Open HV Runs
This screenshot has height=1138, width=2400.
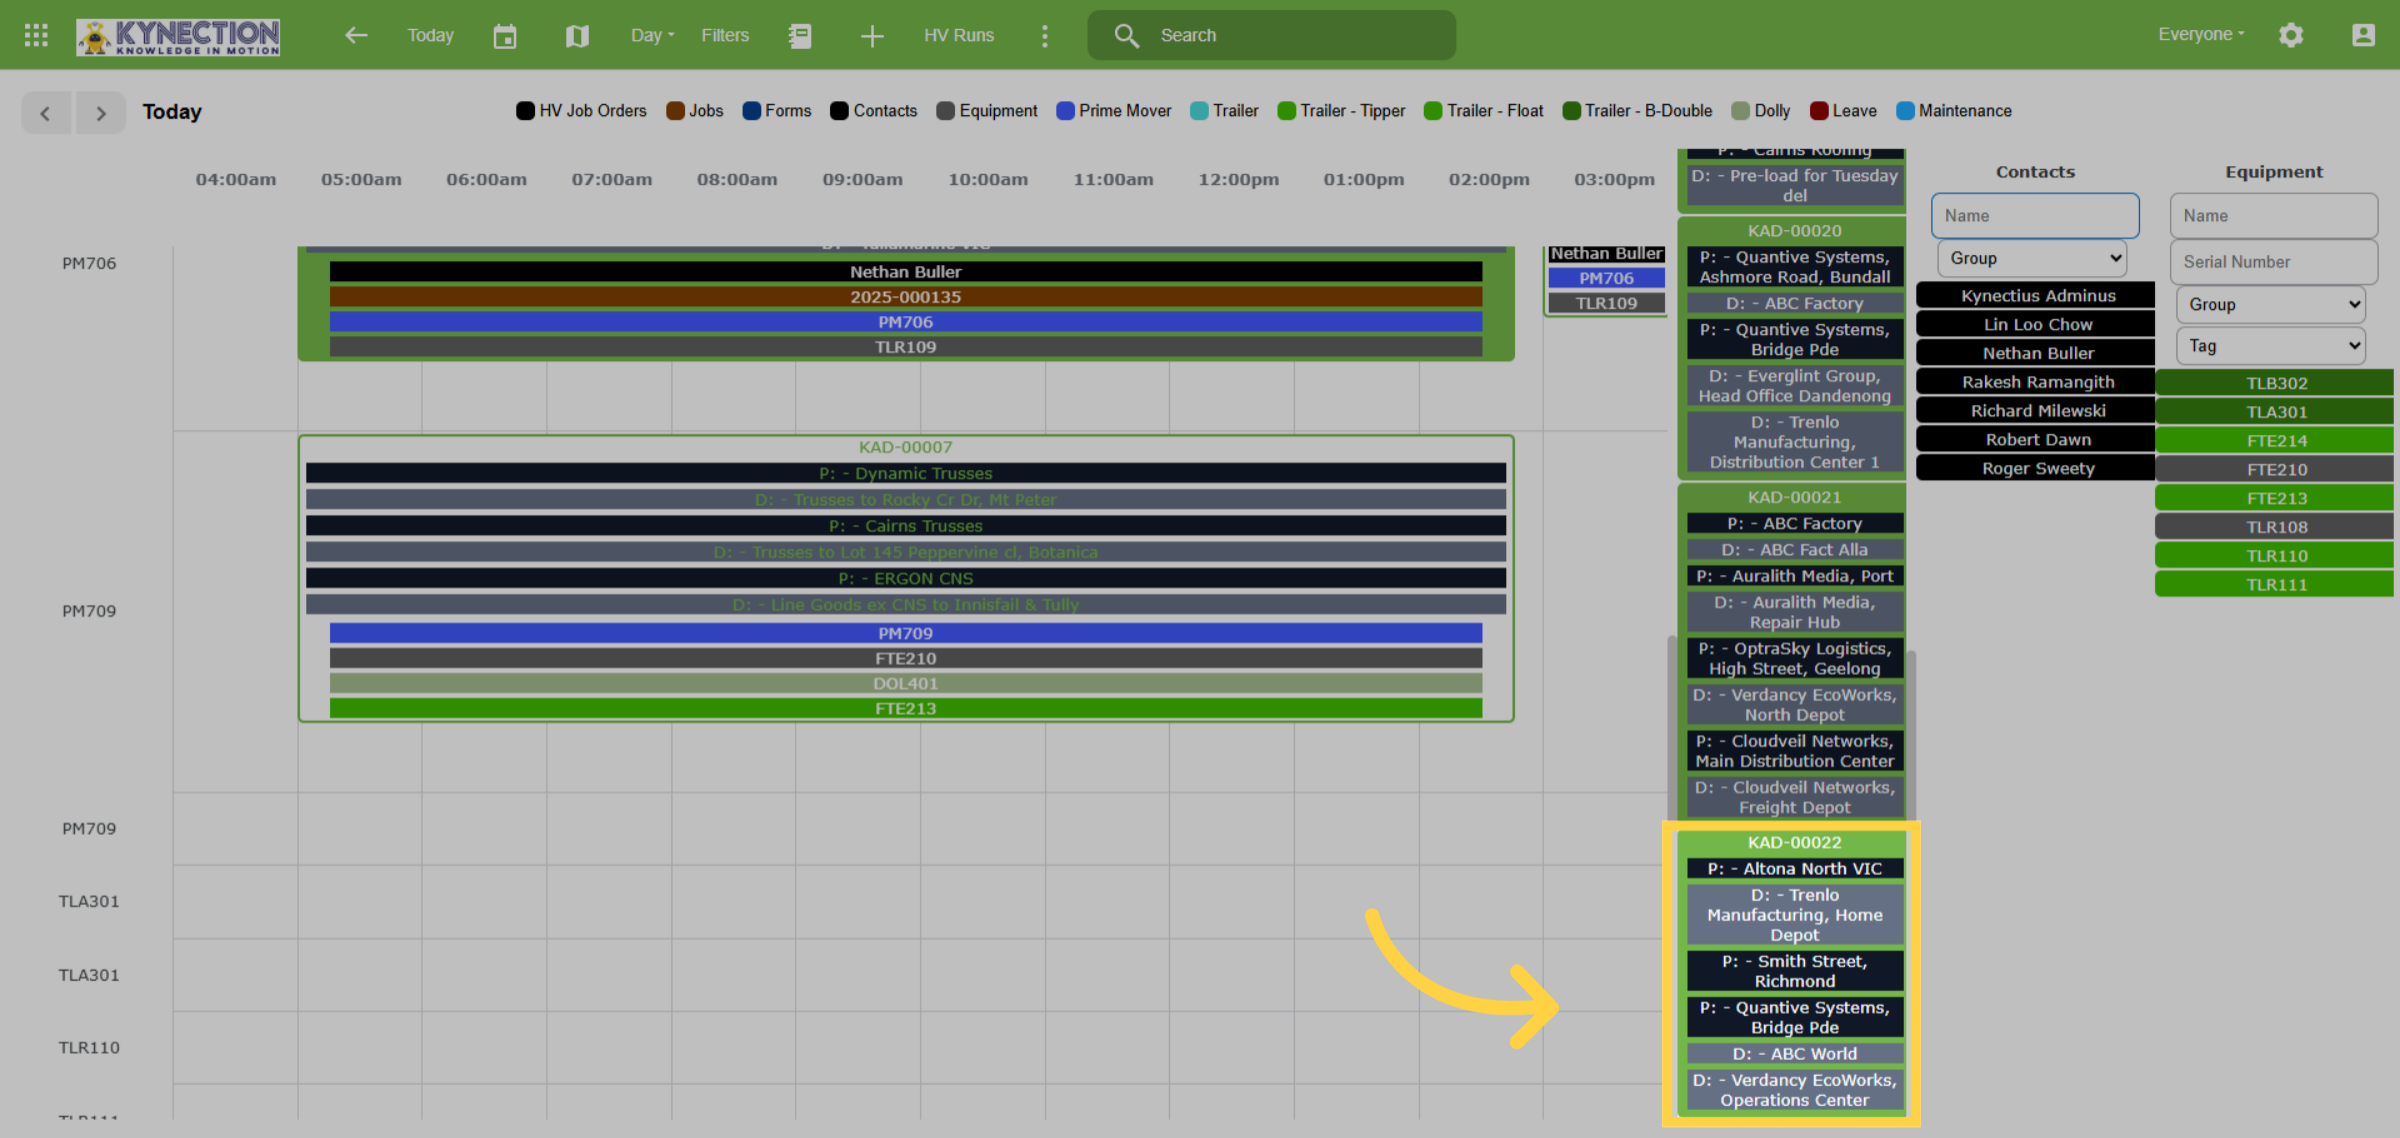tap(959, 35)
